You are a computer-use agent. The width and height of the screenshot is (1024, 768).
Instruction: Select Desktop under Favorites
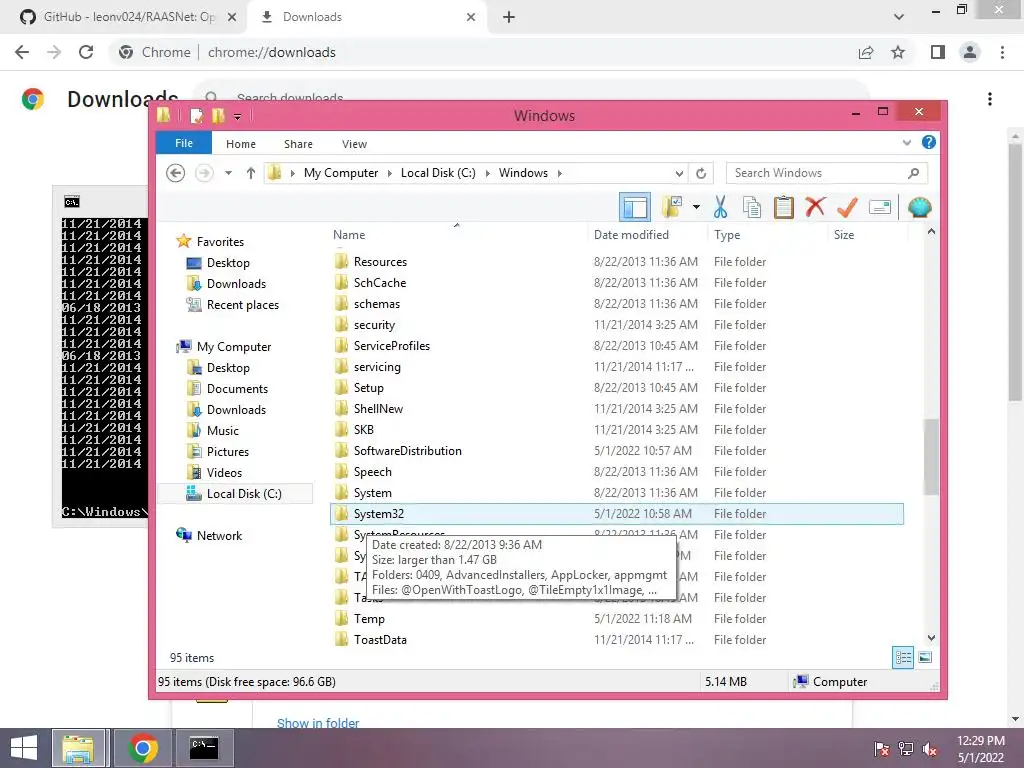pos(228,263)
